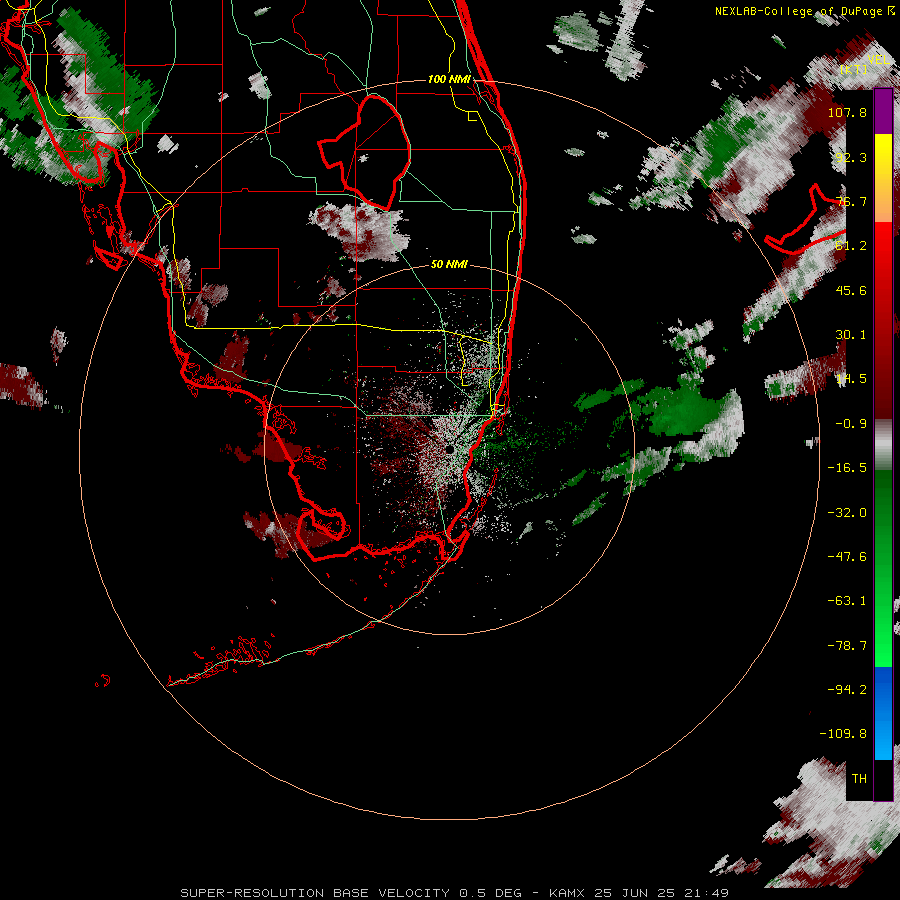The image size is (900, 900).
Task: Click the -32.0 legend value
Action: pyautogui.click(x=847, y=513)
